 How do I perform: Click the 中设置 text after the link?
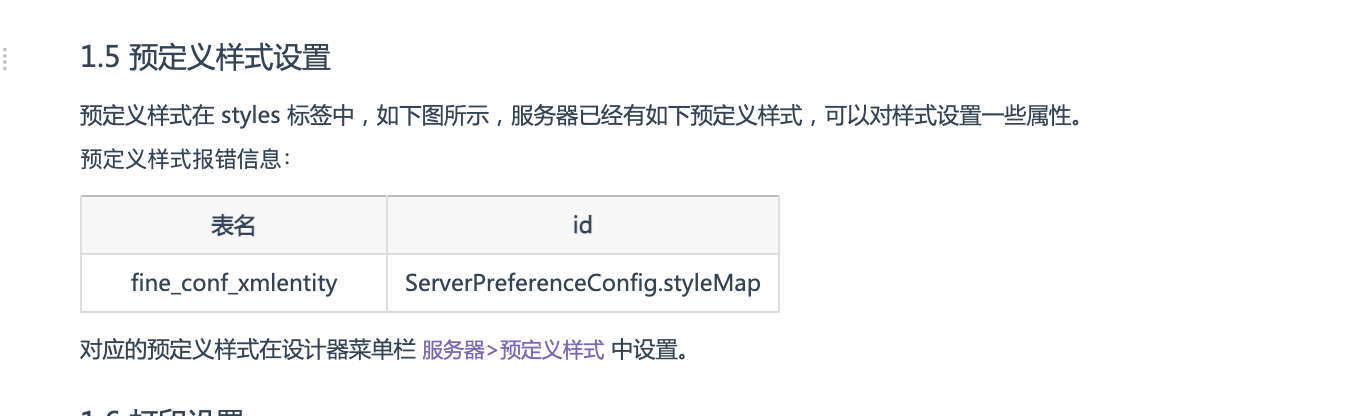pyautogui.click(x=644, y=350)
